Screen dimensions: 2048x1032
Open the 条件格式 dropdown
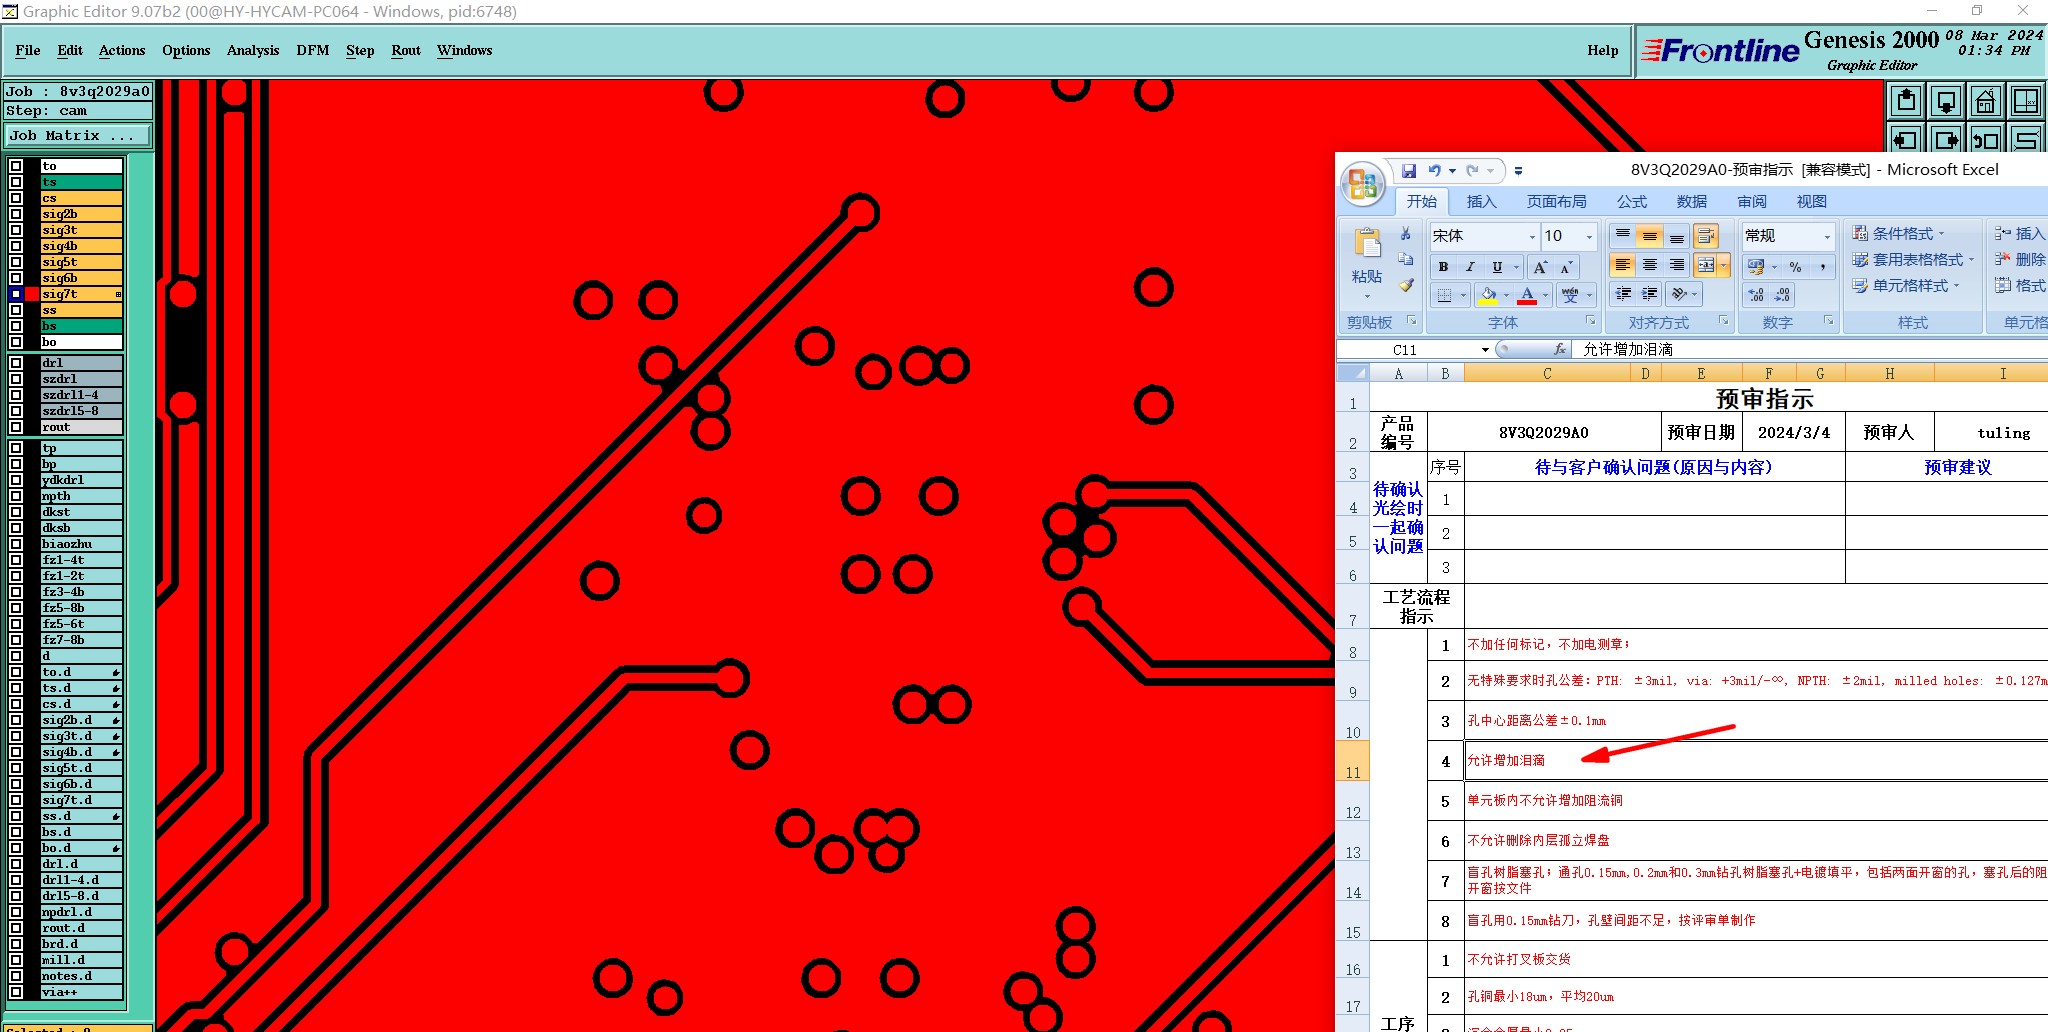(1899, 233)
